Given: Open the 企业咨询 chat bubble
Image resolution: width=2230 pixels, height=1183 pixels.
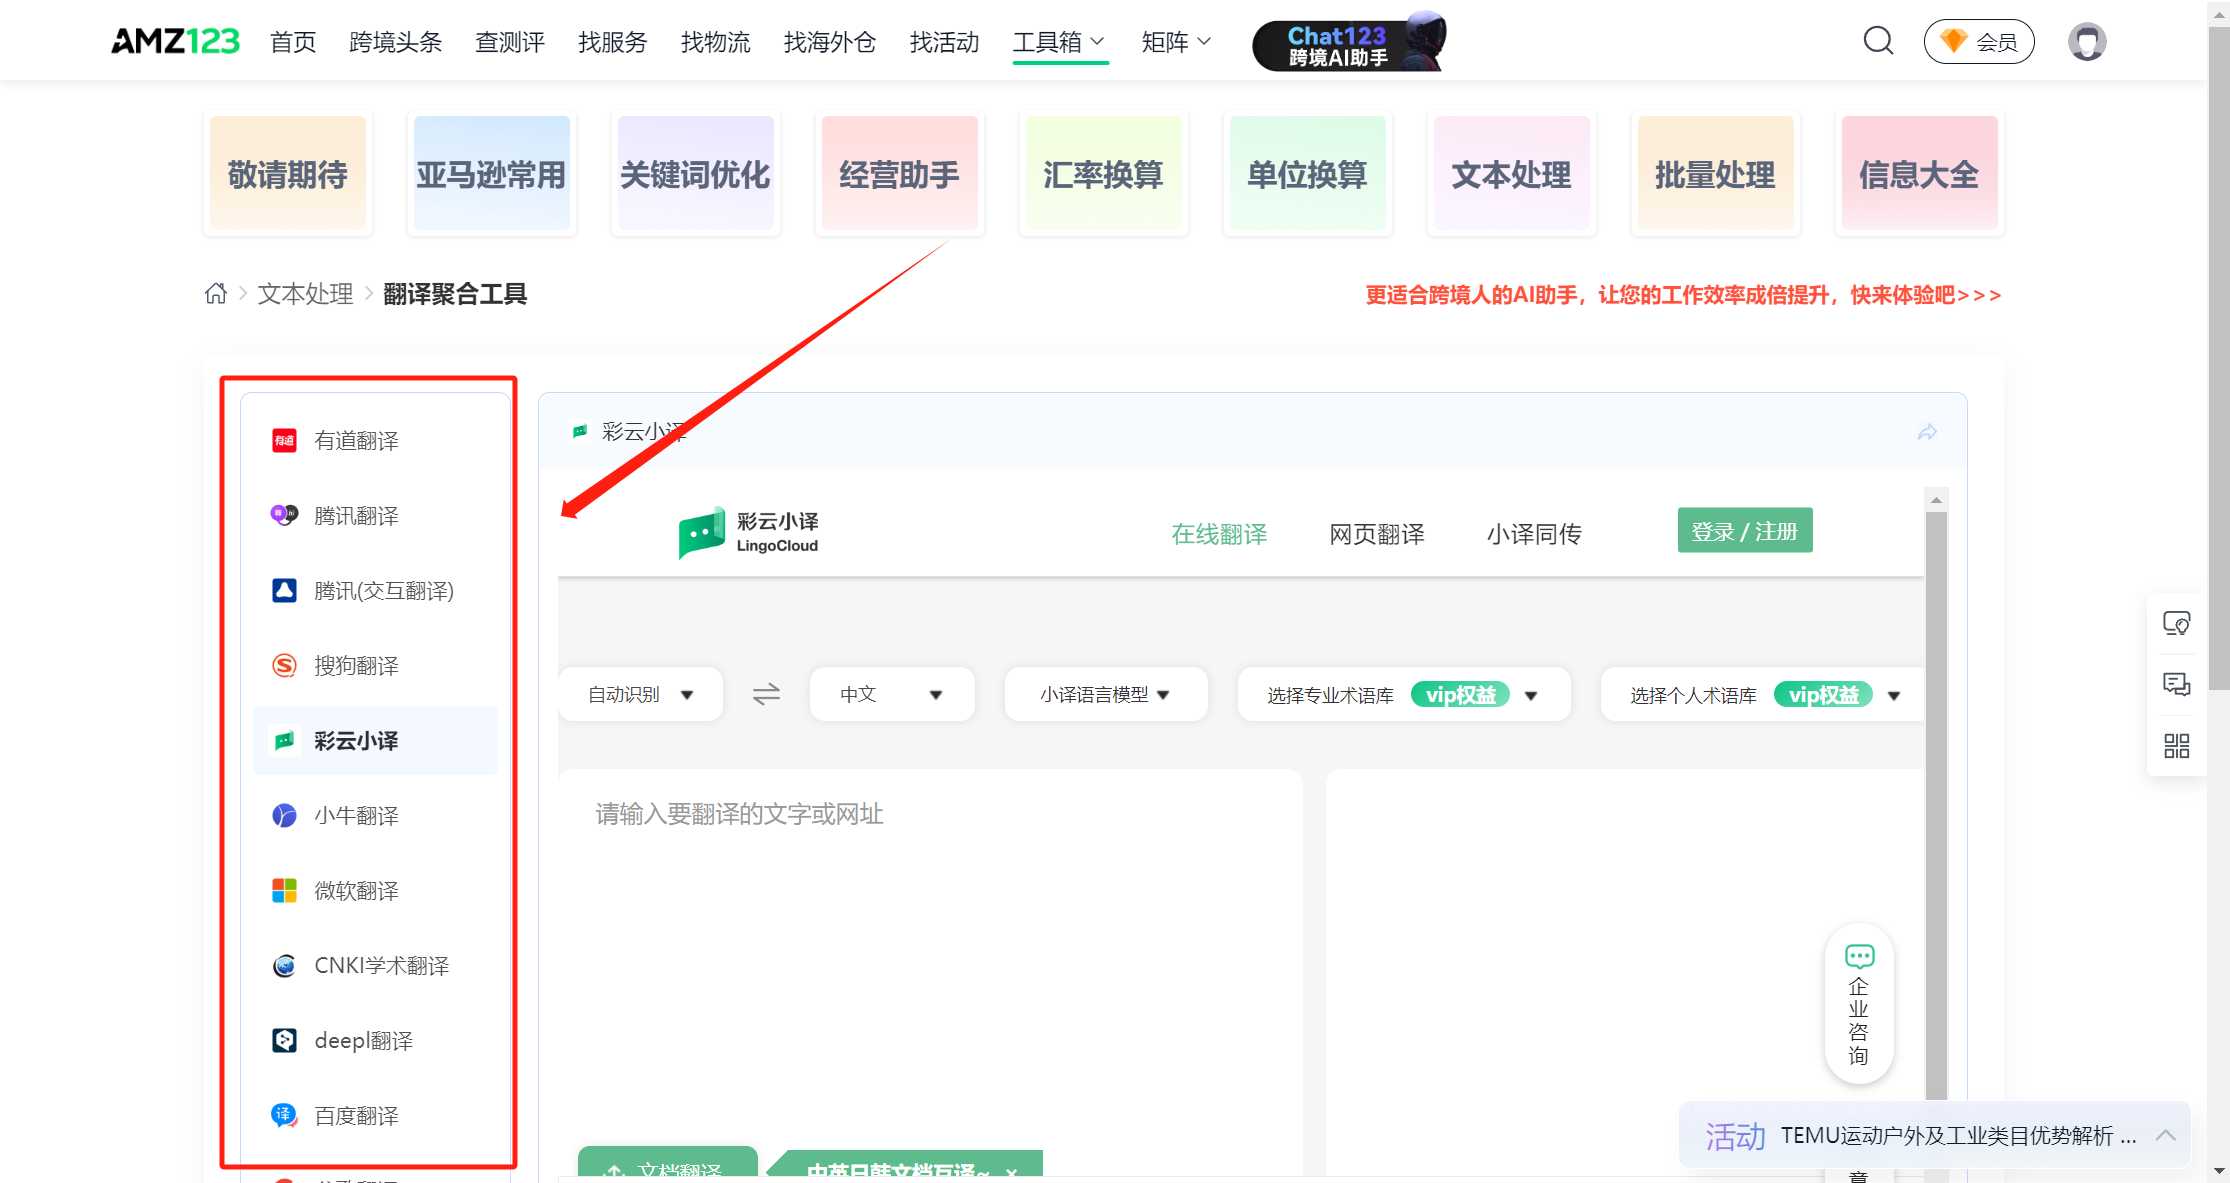Looking at the screenshot, I should (x=1859, y=1003).
